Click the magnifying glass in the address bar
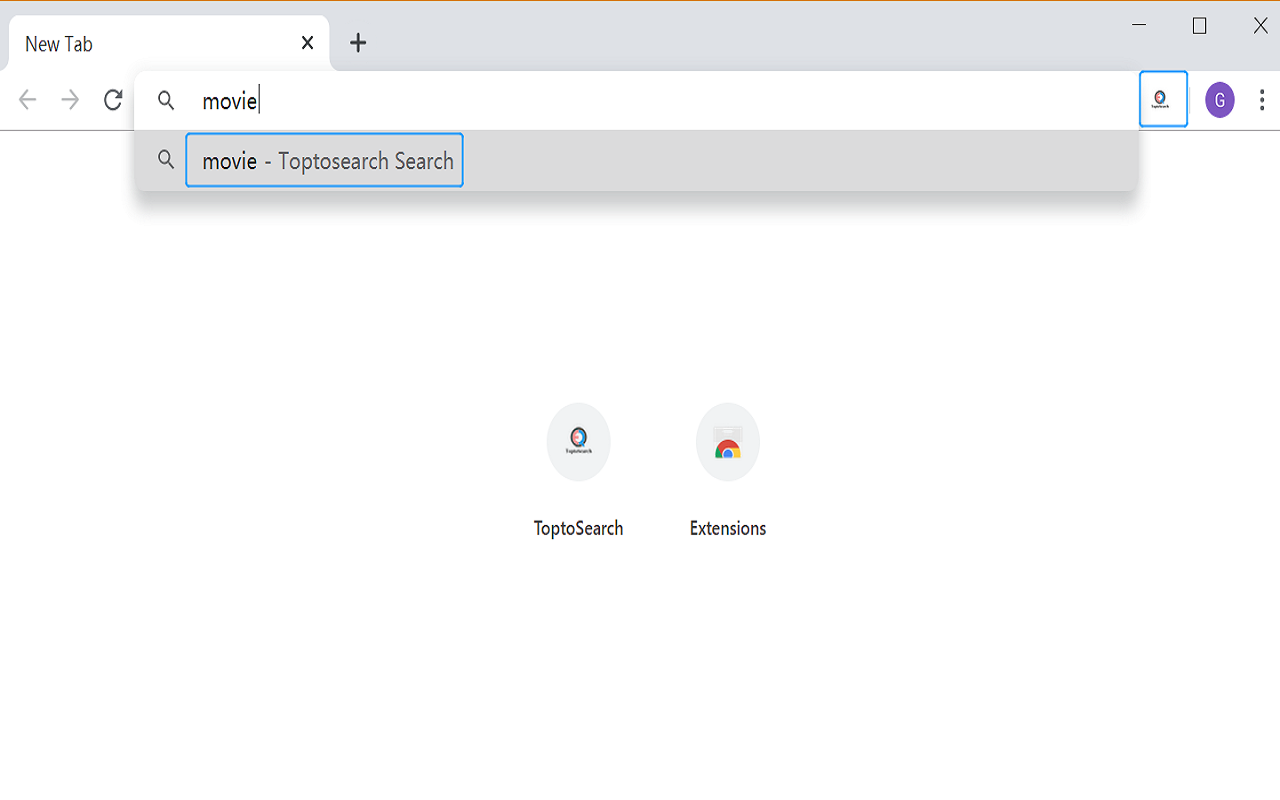Screen dimensions: 1280x800 (166, 100)
